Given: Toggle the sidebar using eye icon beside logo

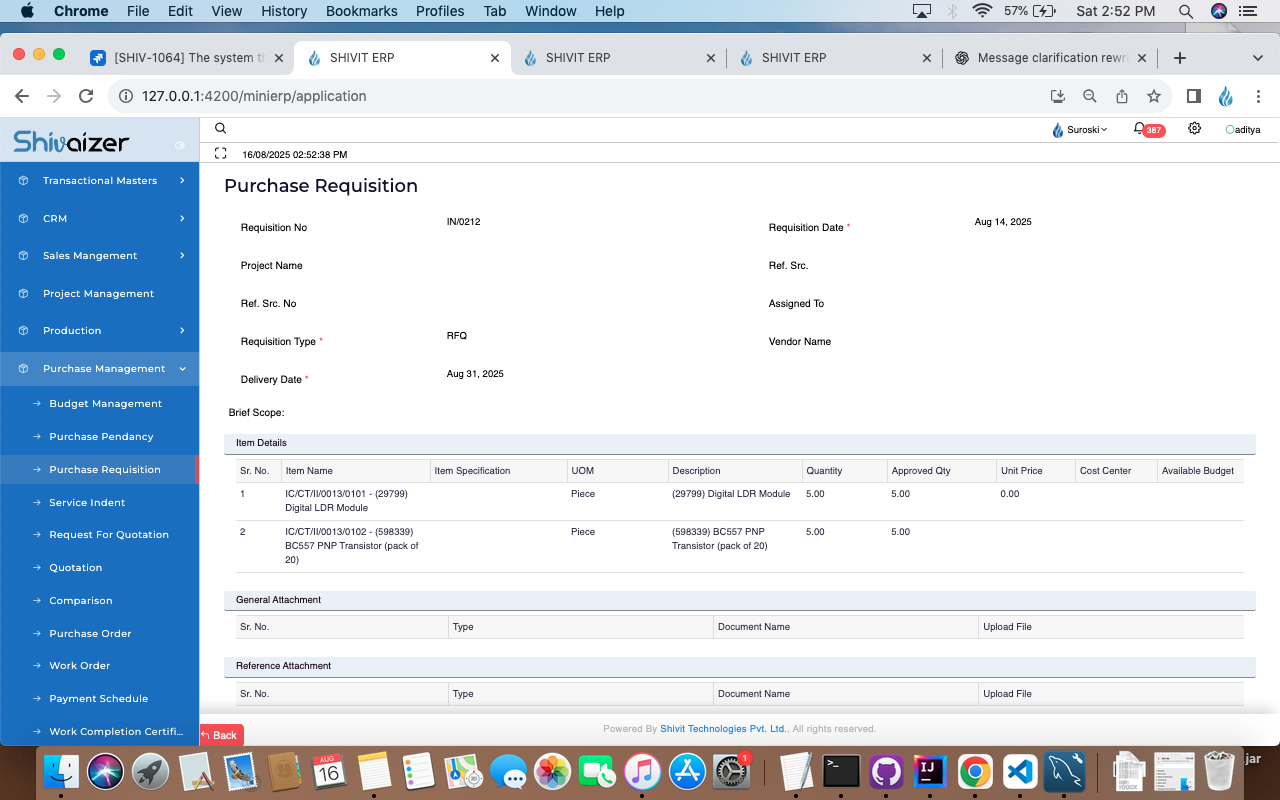Looking at the screenshot, I should click(180, 145).
